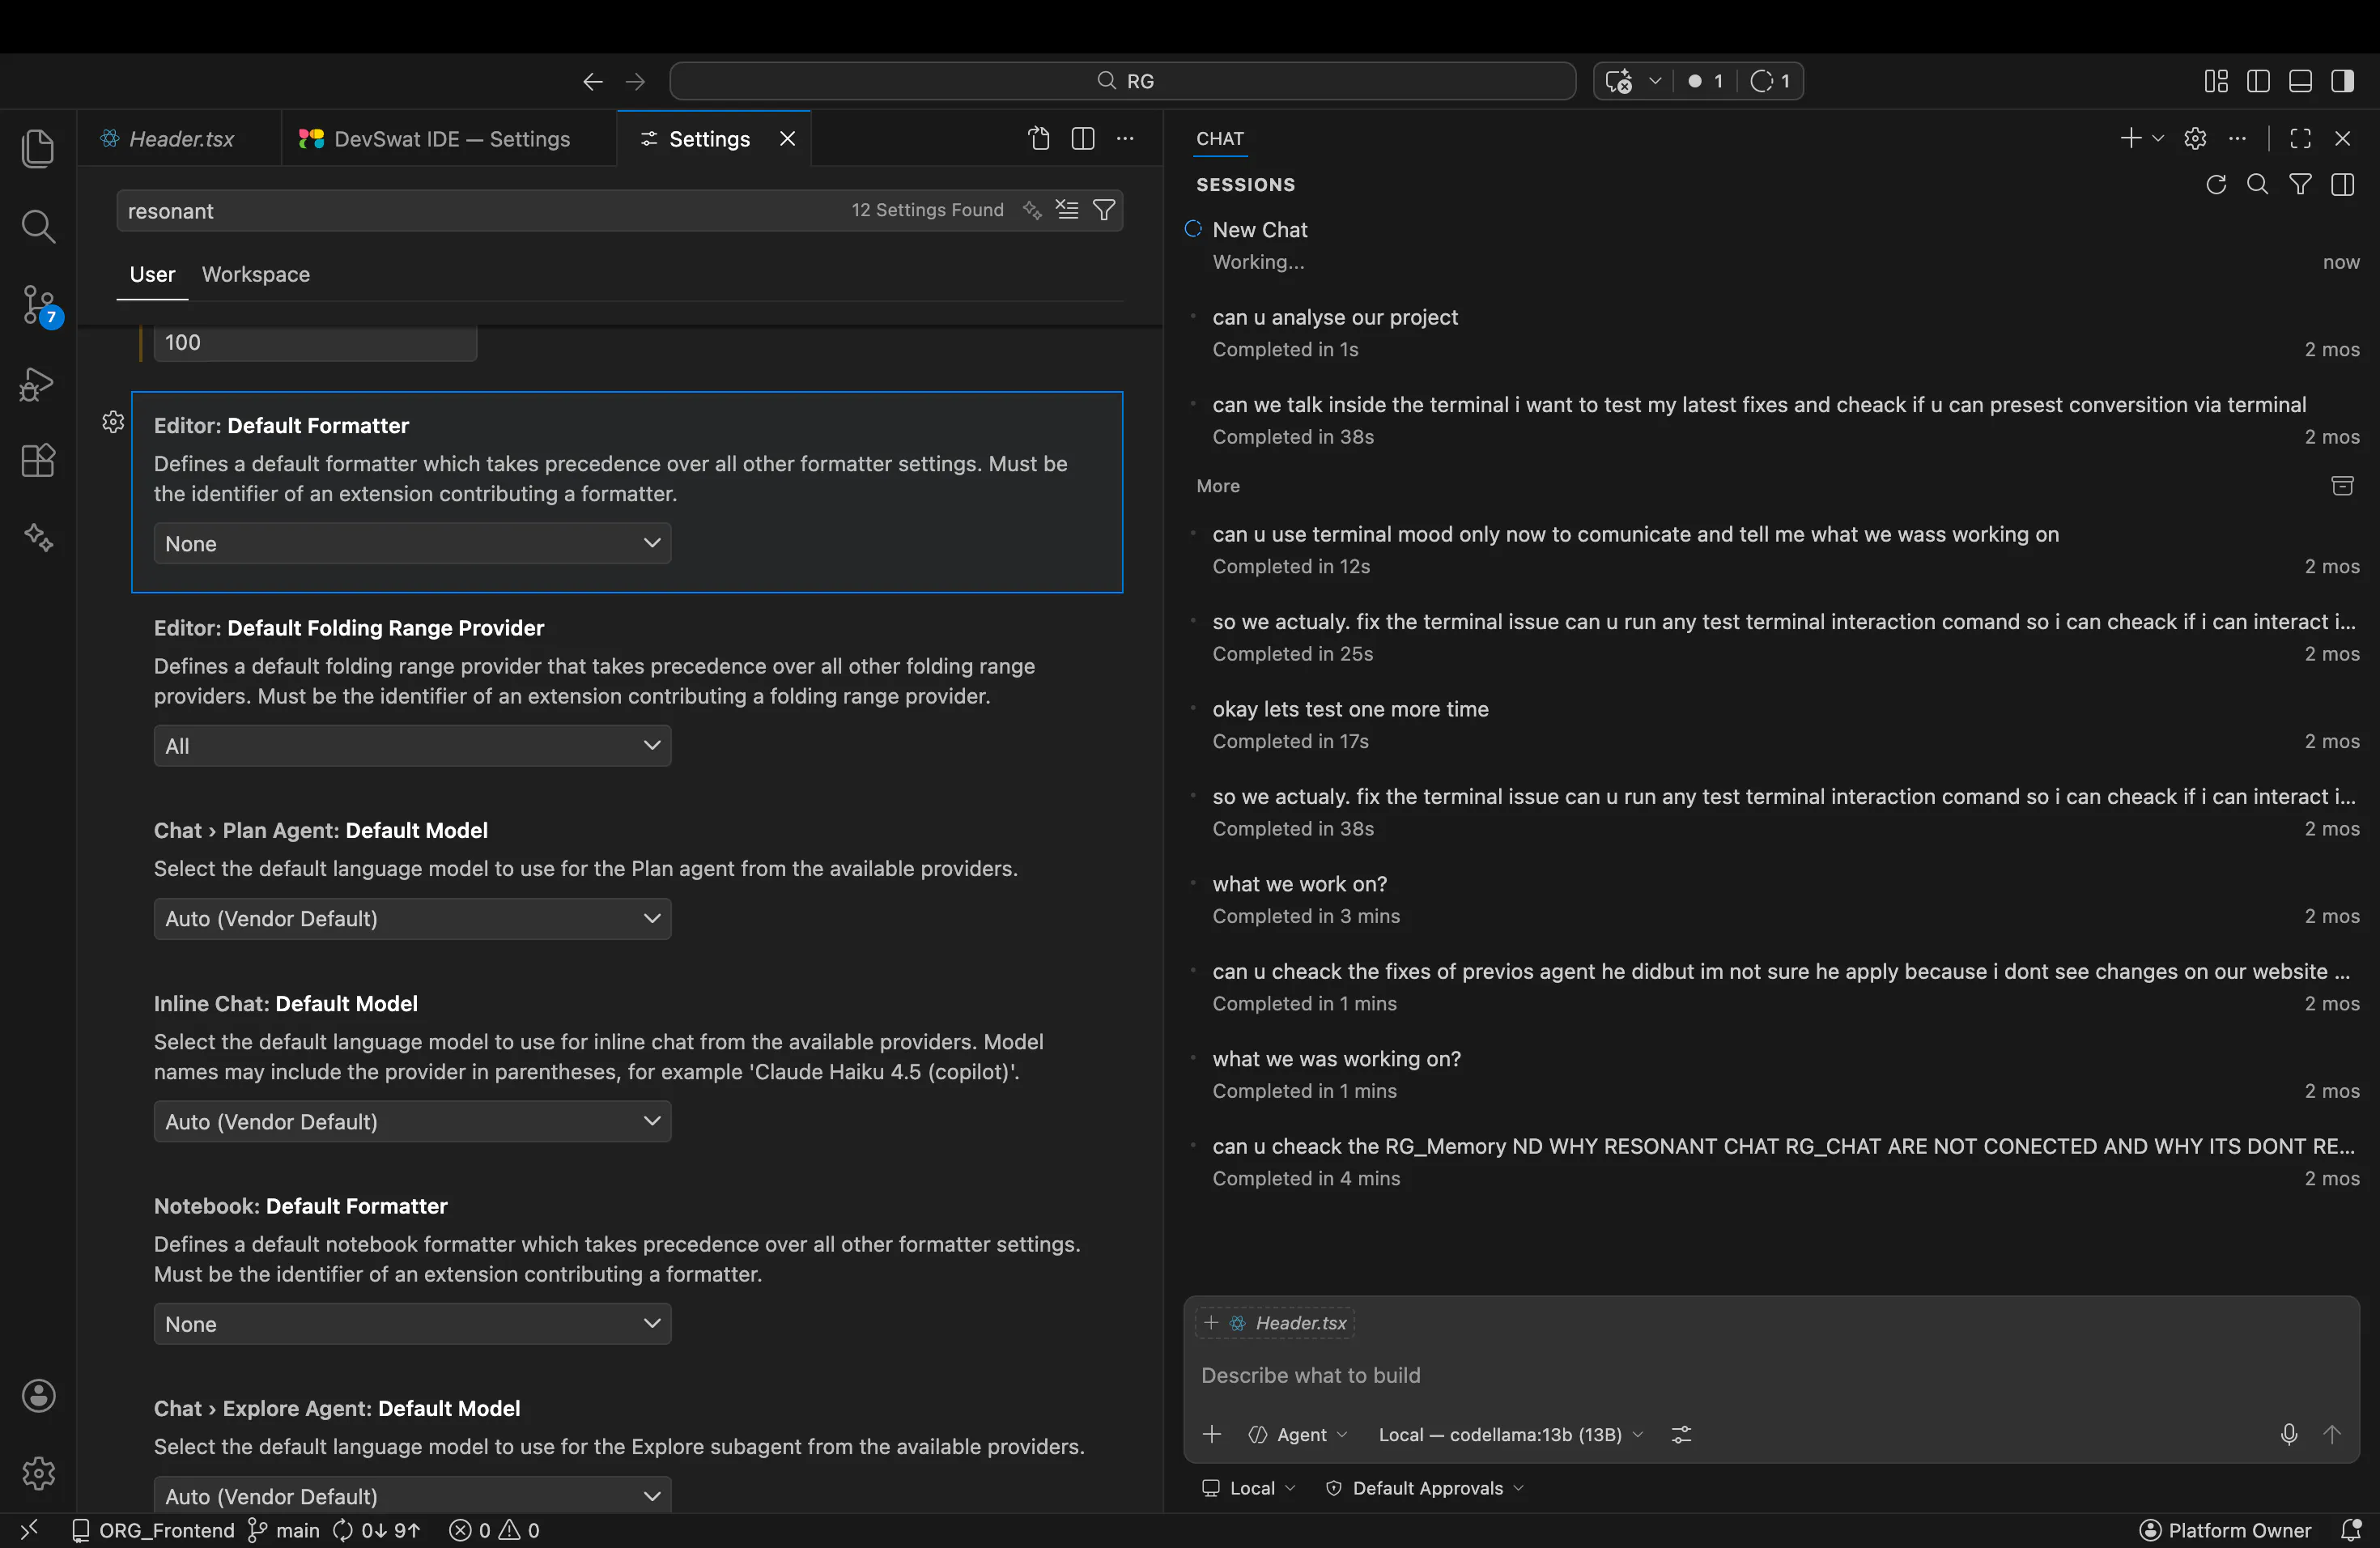Toggle the primary side bar layout
2380x1548 pixels.
[x=2258, y=81]
